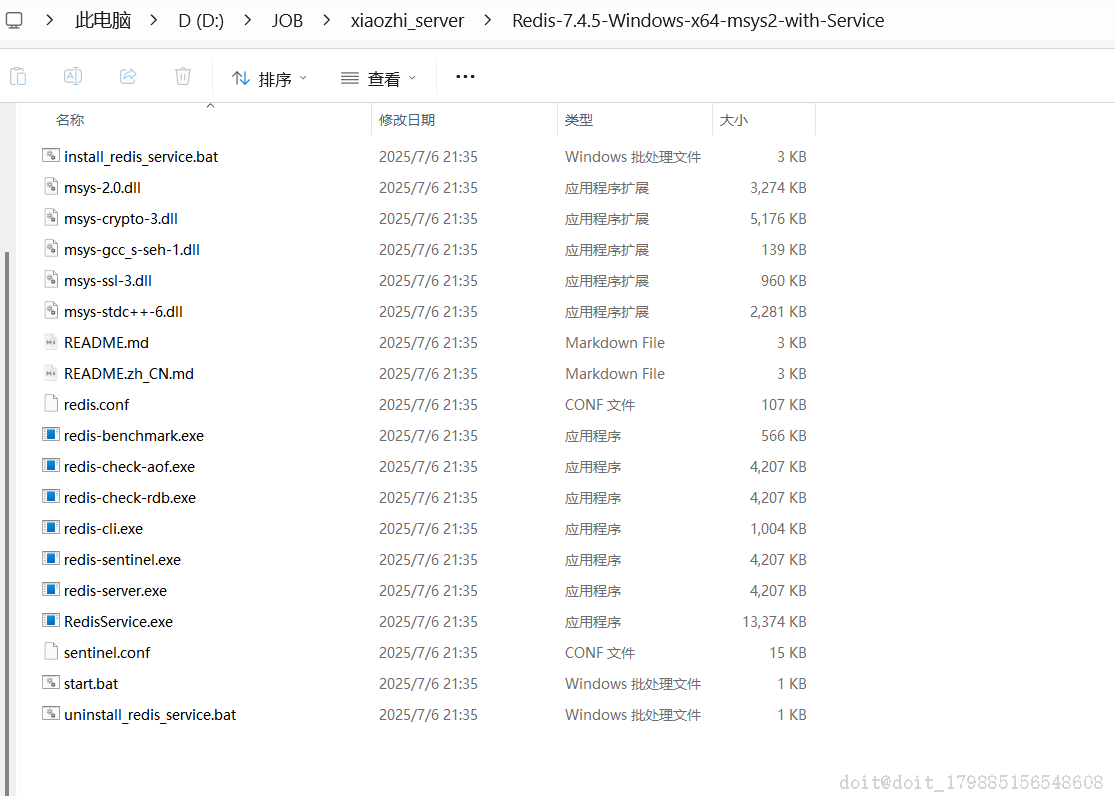
Task: Click the redis-server.exe file name
Action: [115, 590]
